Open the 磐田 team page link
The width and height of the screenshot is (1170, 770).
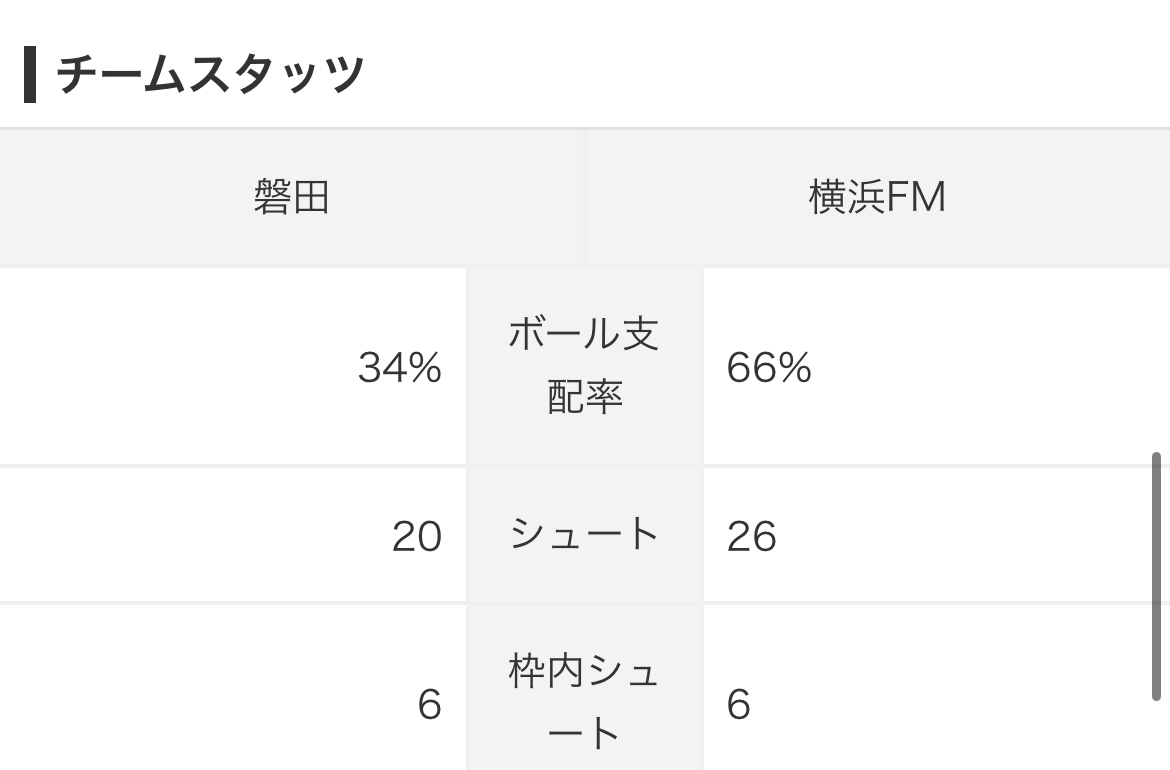pyautogui.click(x=291, y=198)
